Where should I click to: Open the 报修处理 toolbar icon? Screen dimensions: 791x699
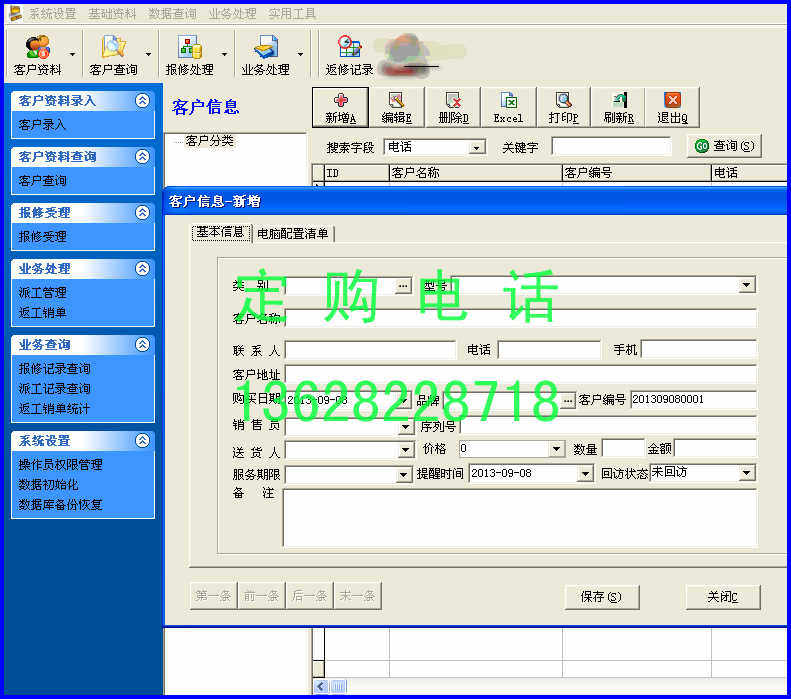pos(190,54)
